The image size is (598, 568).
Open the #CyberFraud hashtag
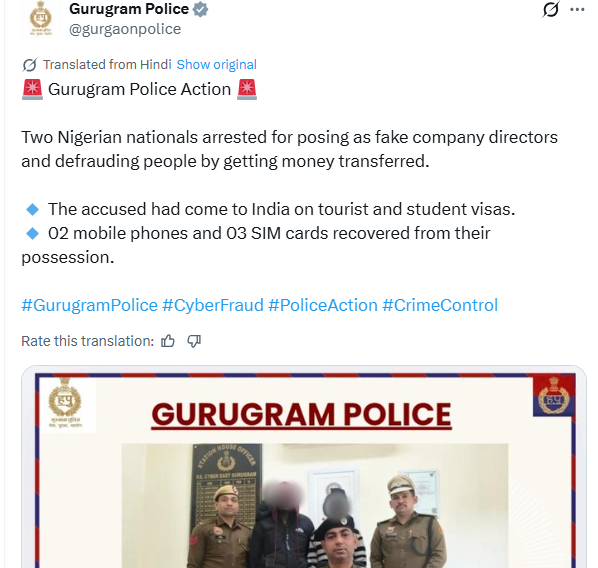point(213,305)
